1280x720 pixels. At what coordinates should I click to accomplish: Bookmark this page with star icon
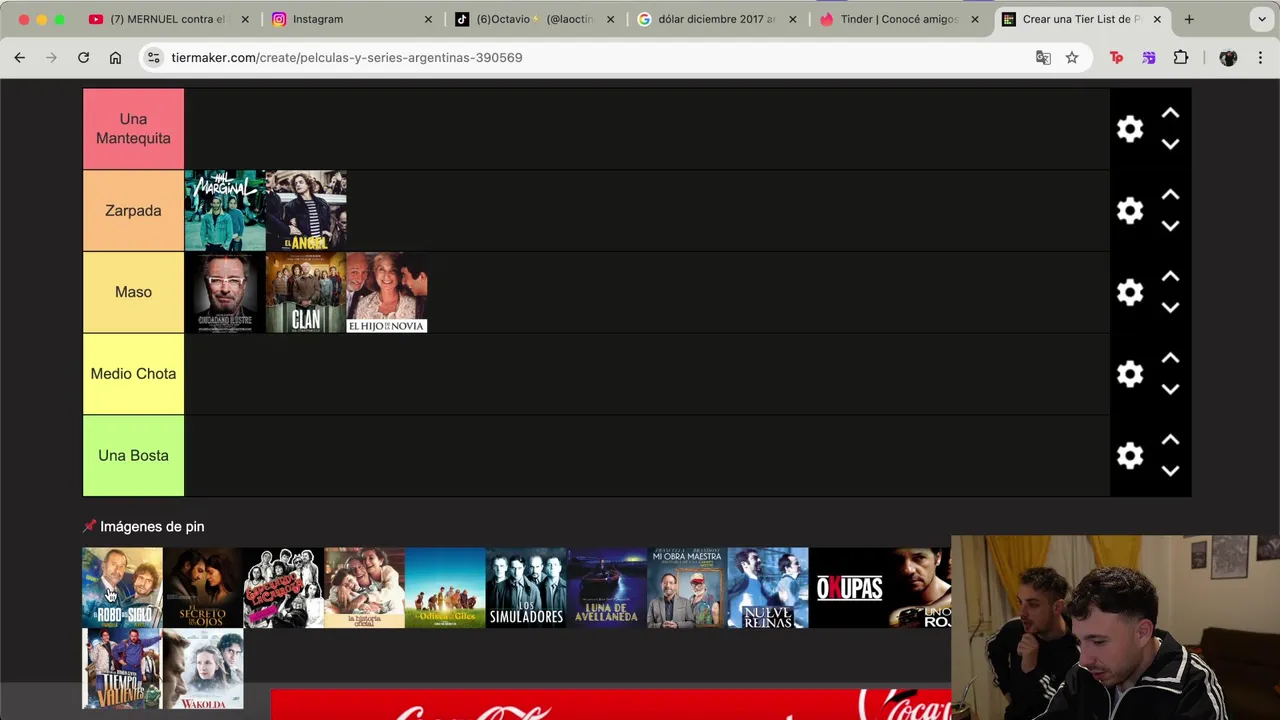coord(1072,58)
